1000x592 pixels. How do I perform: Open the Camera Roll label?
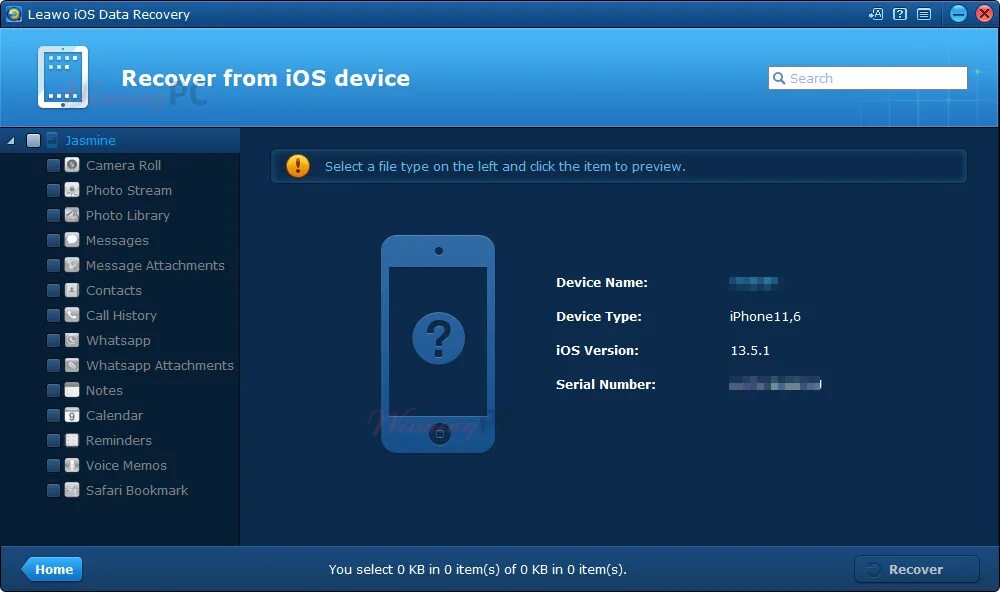(123, 165)
